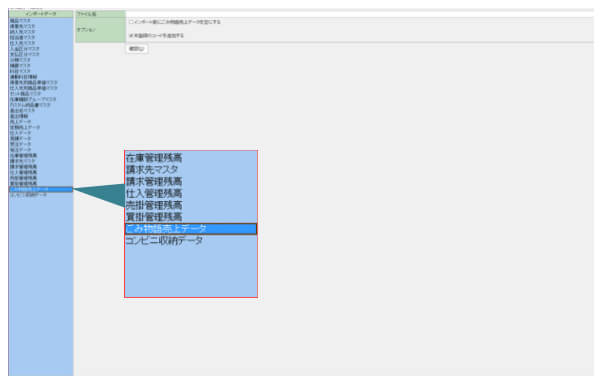Select 発注データ list entry
This screenshot has width=602, height=384.
(20, 150)
